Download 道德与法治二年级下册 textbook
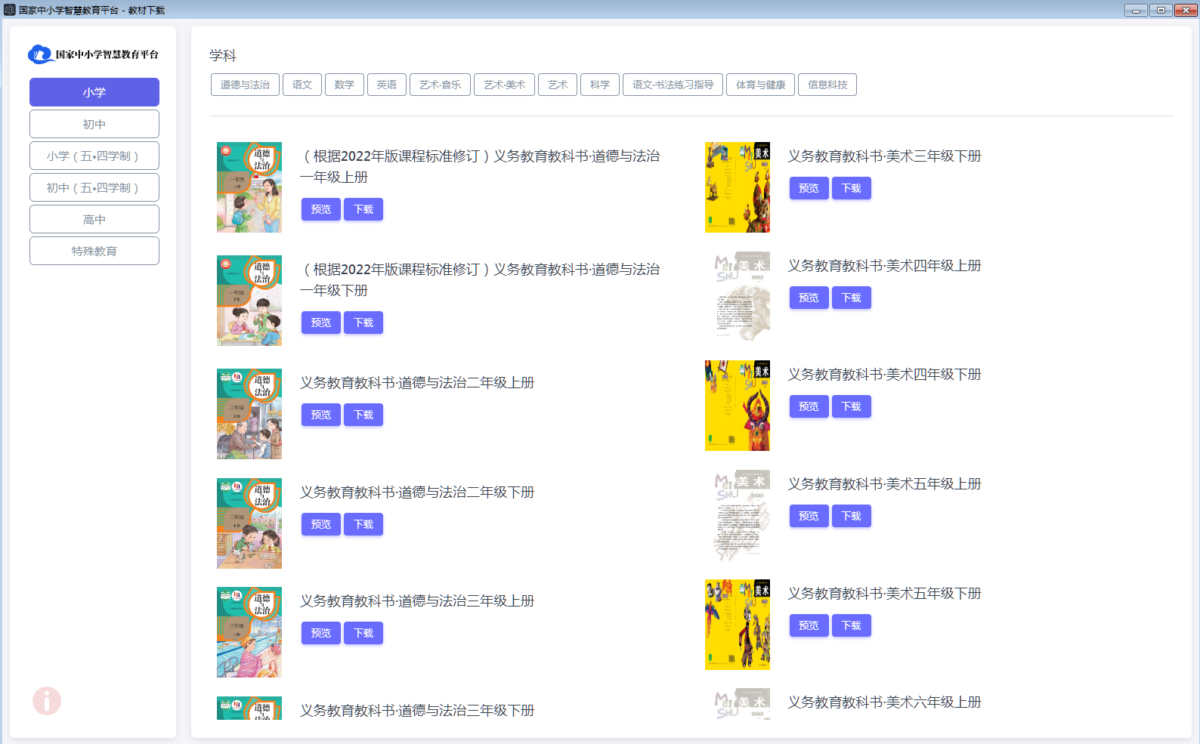This screenshot has height=744, width=1200. [363, 523]
